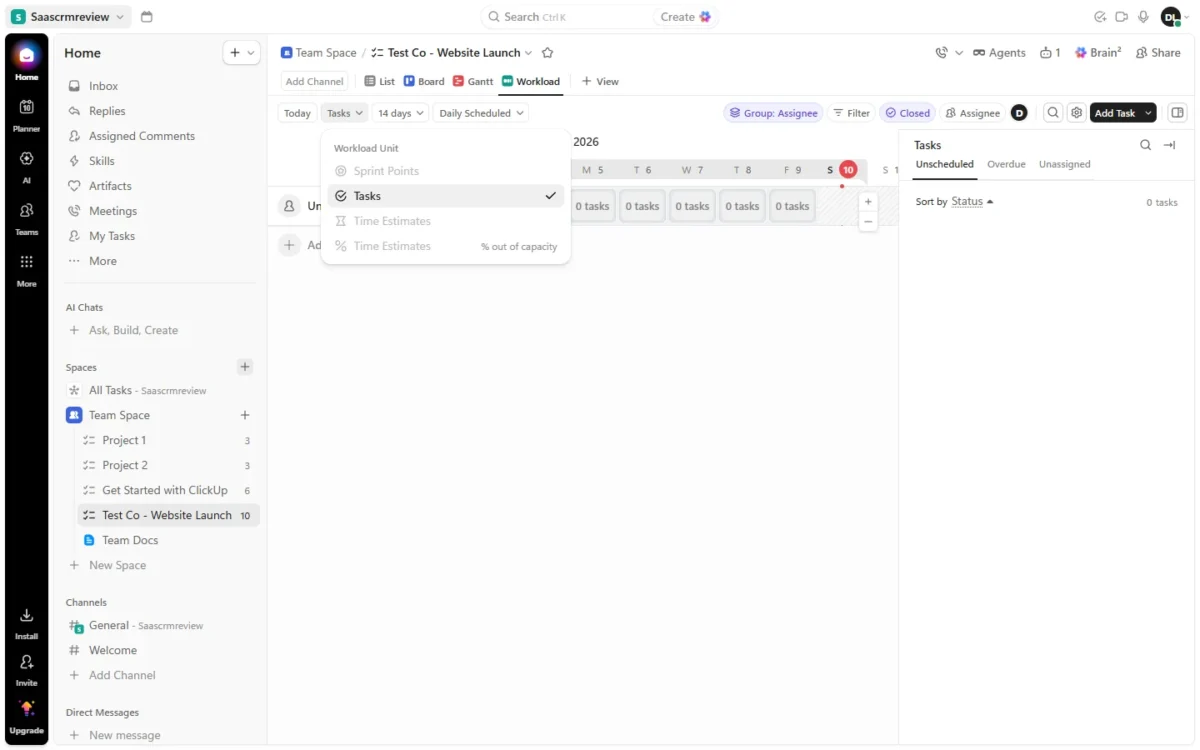The image size is (1200, 750).
Task: Open the Unassigned tab
Action: coord(1064,164)
